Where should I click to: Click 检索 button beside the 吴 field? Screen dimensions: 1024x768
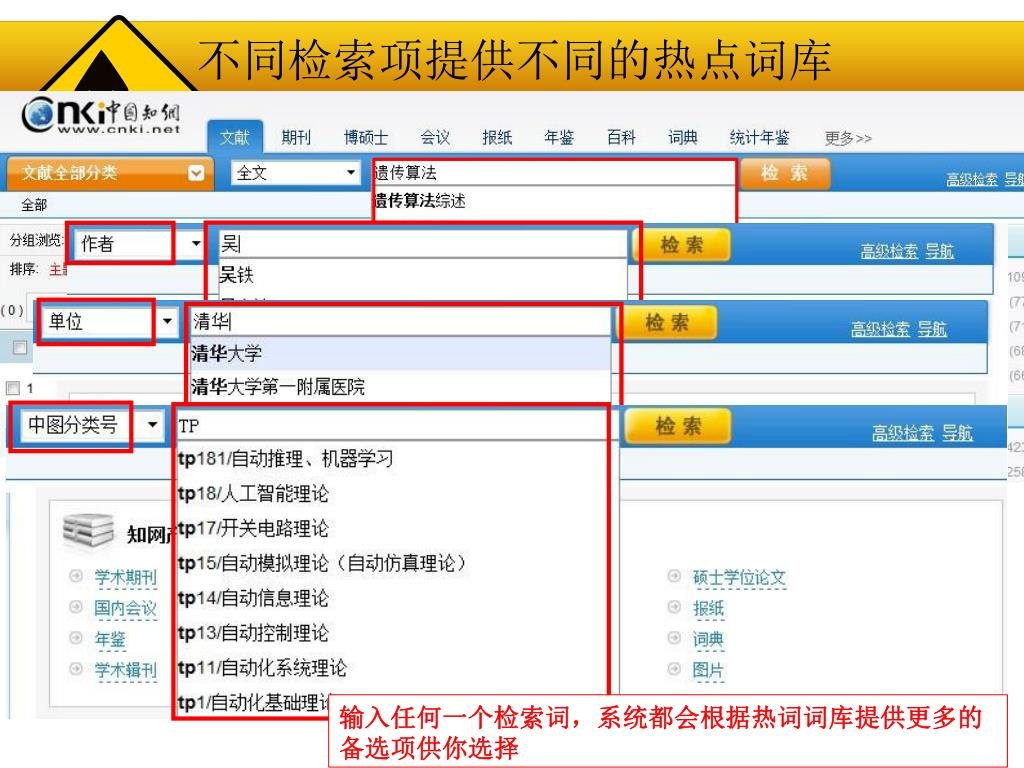pyautogui.click(x=681, y=245)
